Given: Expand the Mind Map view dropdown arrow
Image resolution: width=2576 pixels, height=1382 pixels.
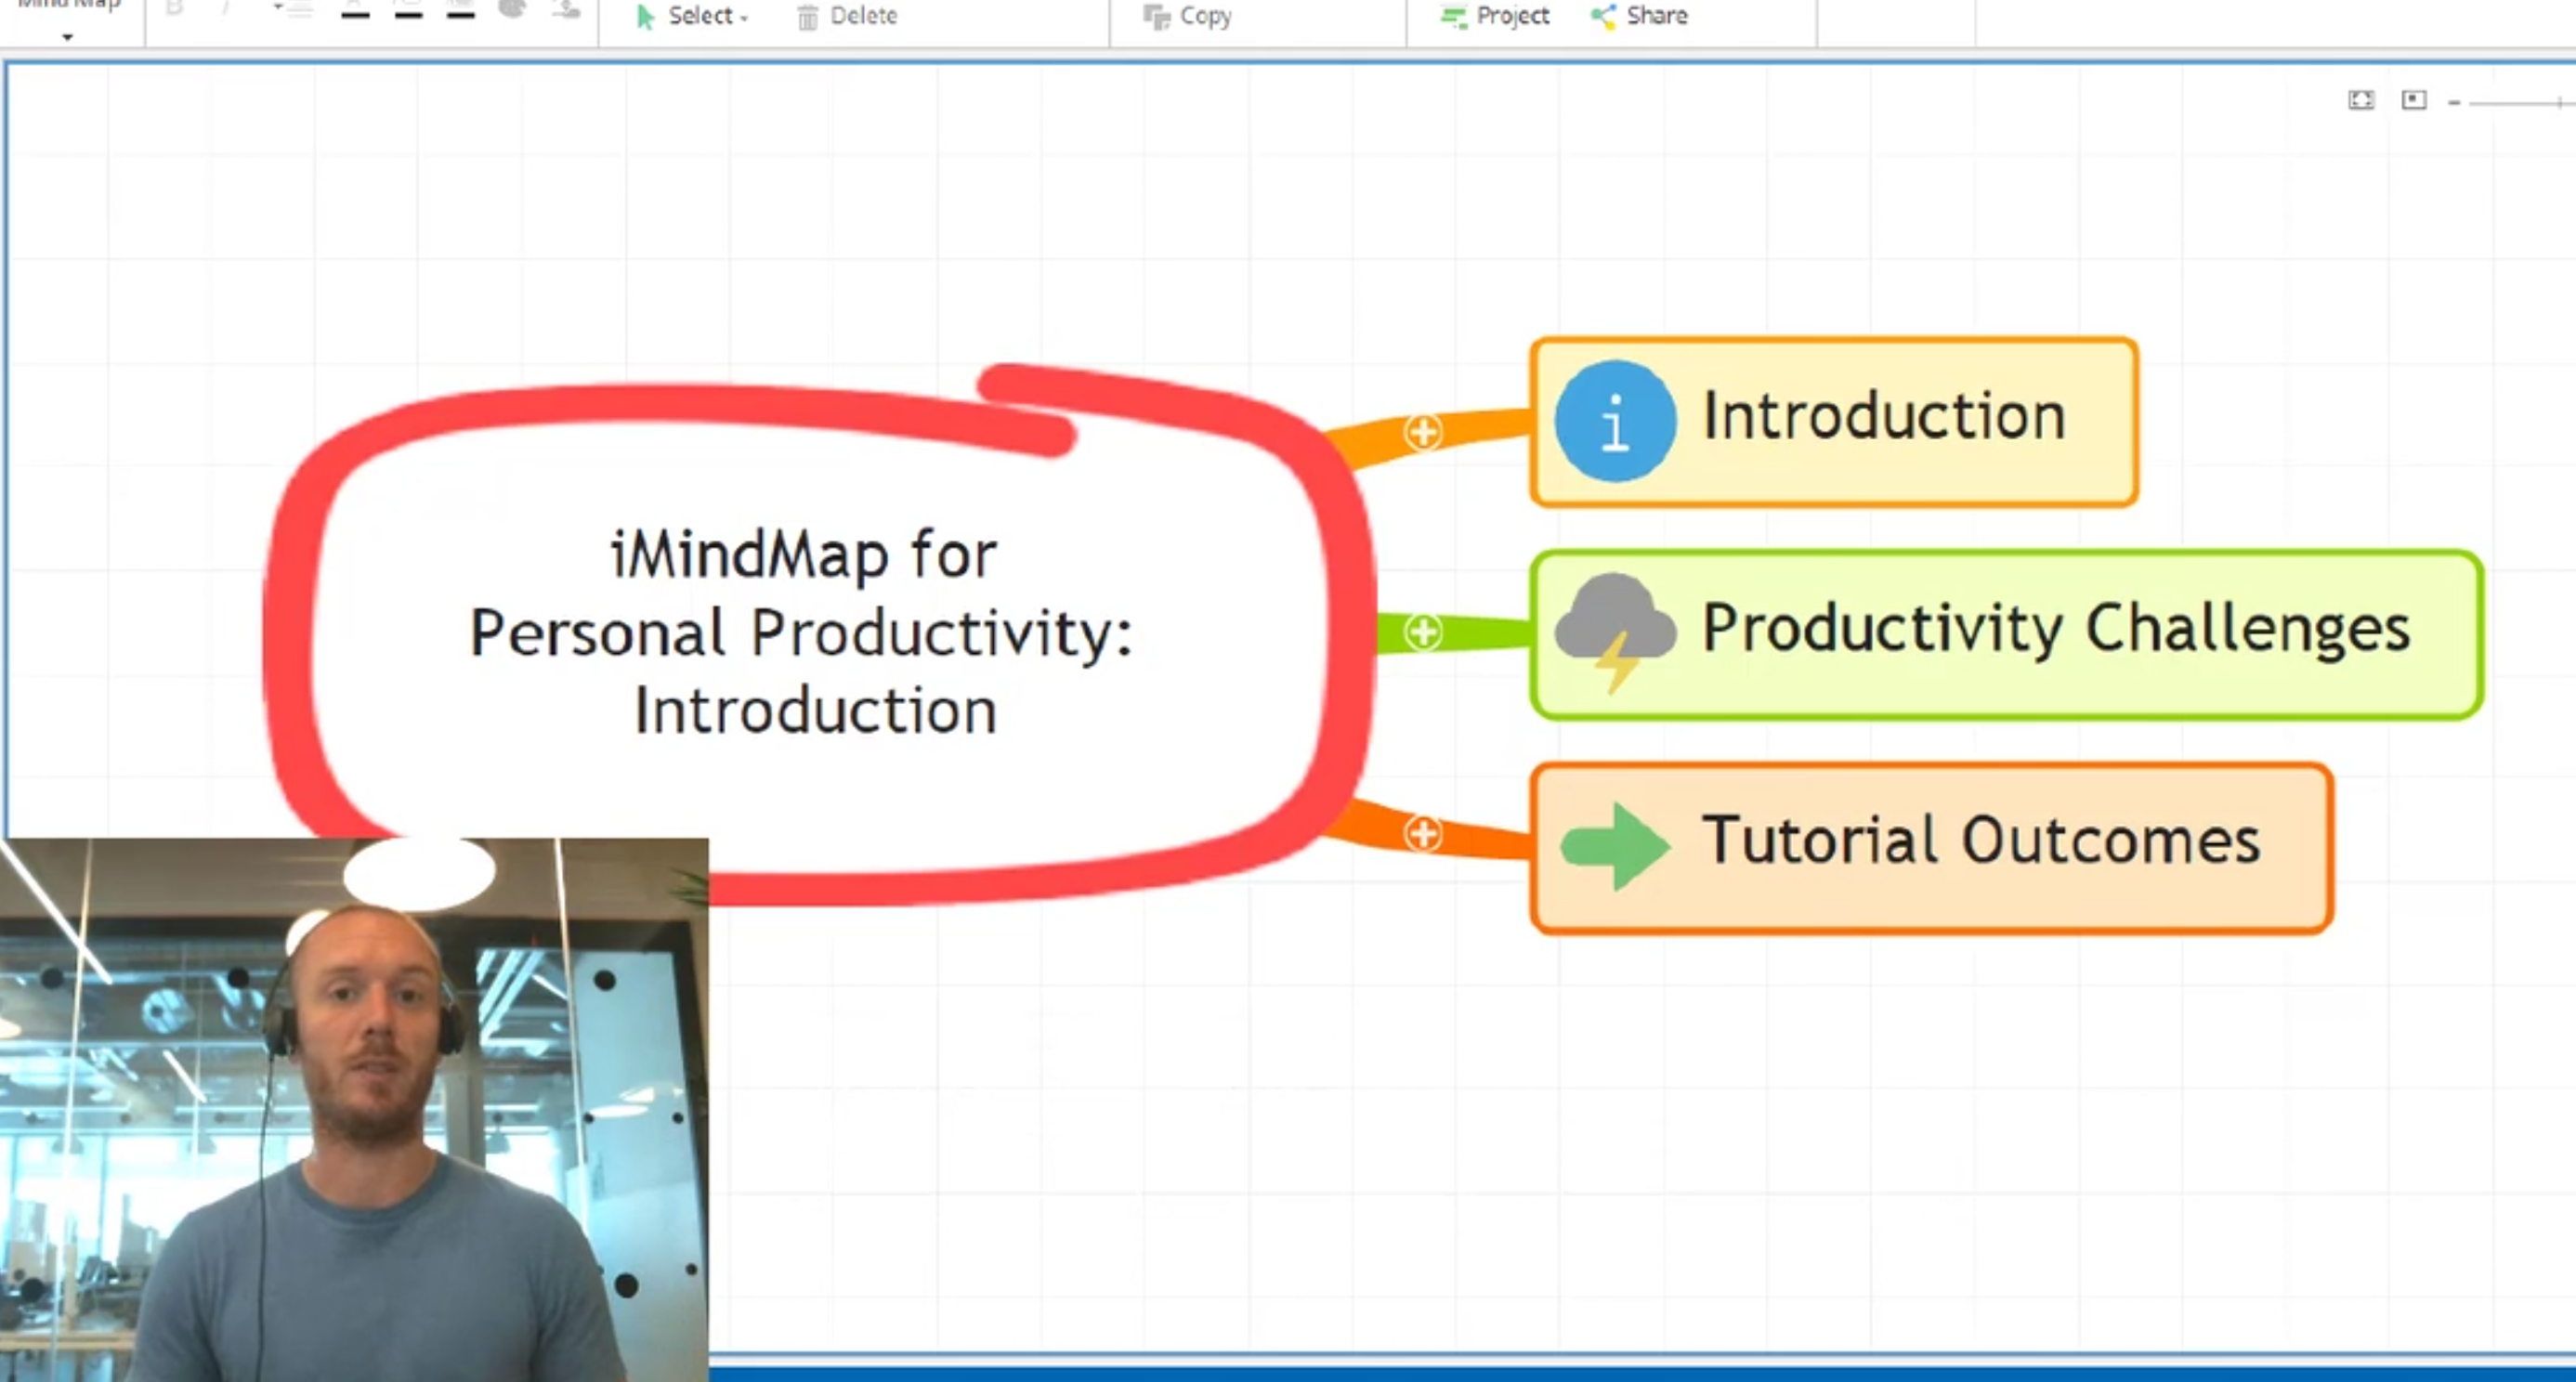Looking at the screenshot, I should coord(67,37).
